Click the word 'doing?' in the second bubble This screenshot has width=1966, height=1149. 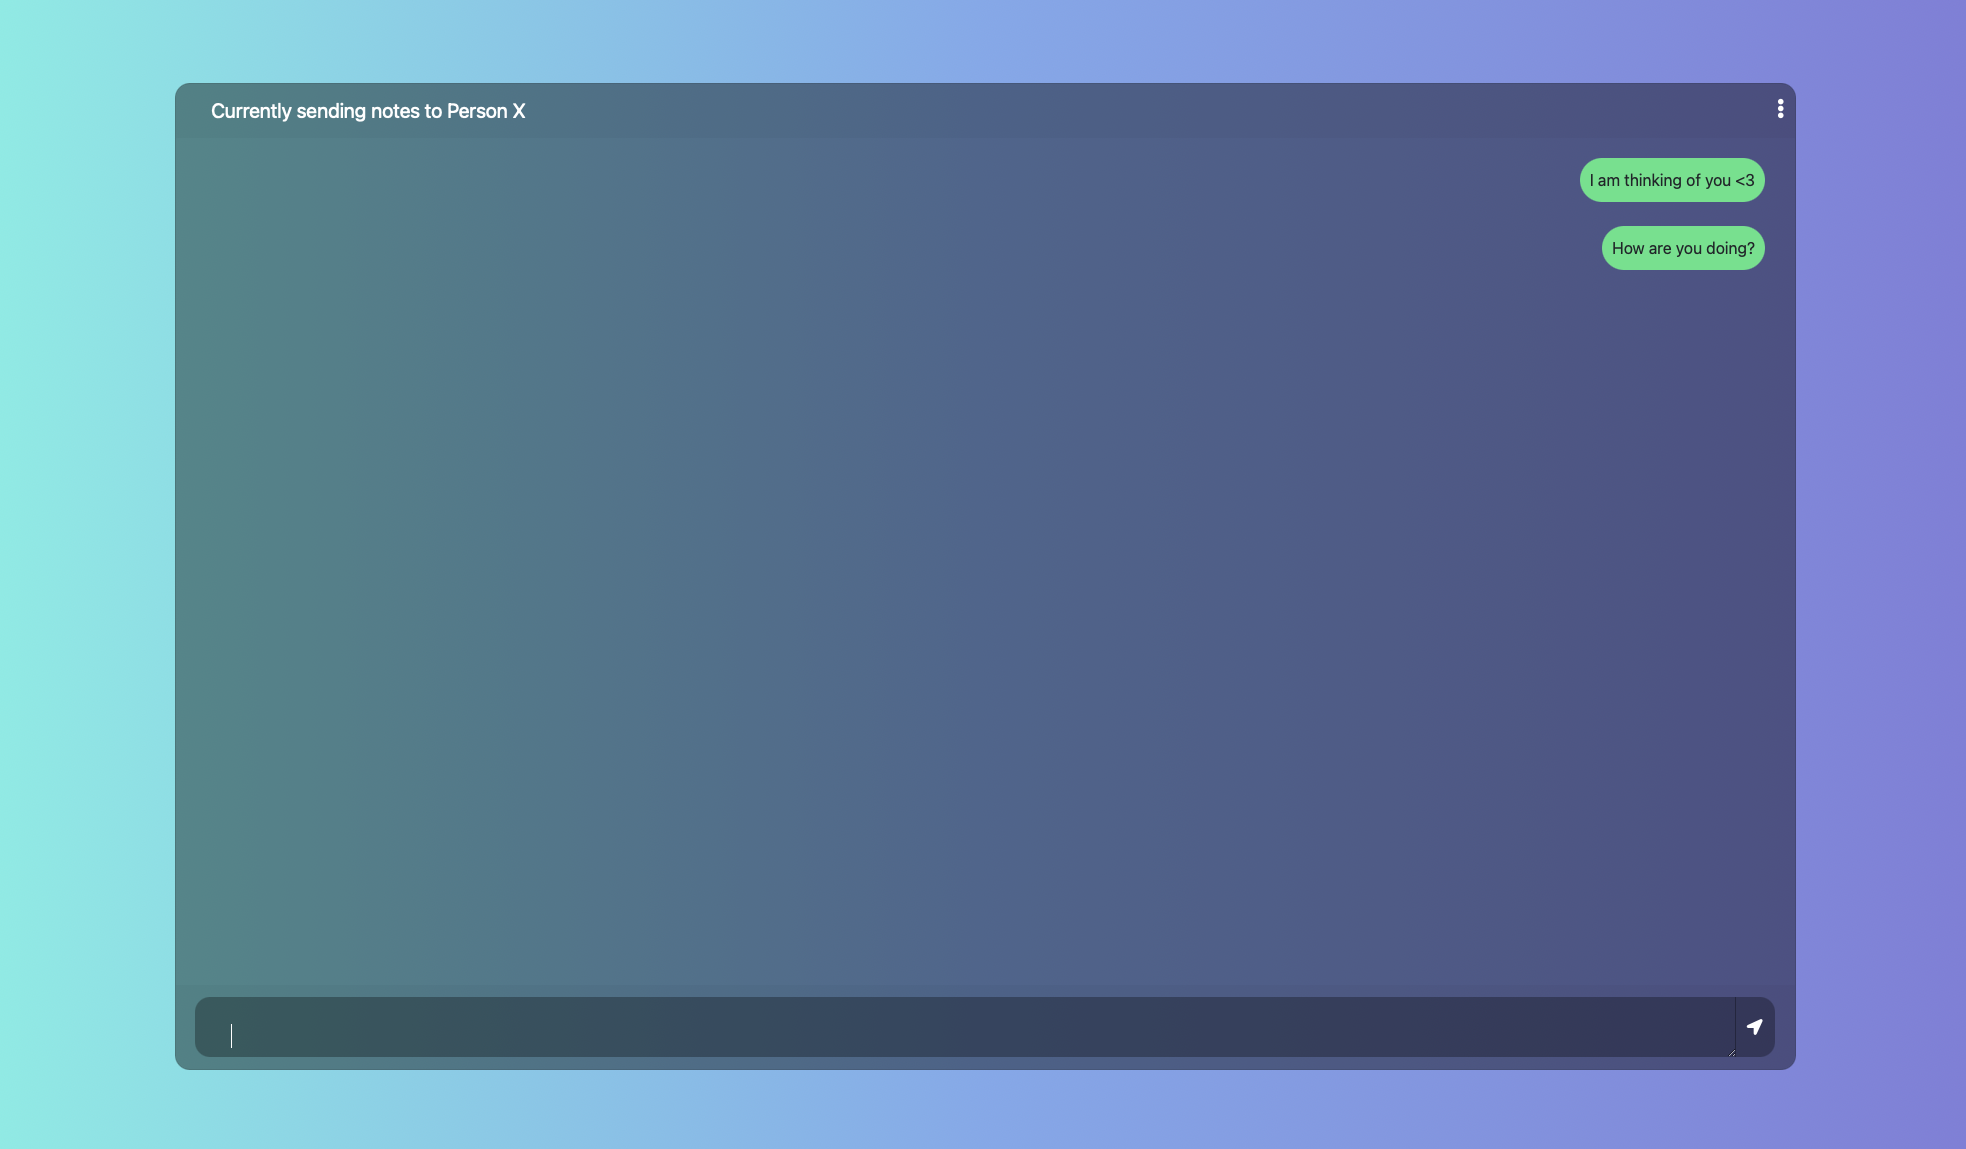pos(1729,248)
